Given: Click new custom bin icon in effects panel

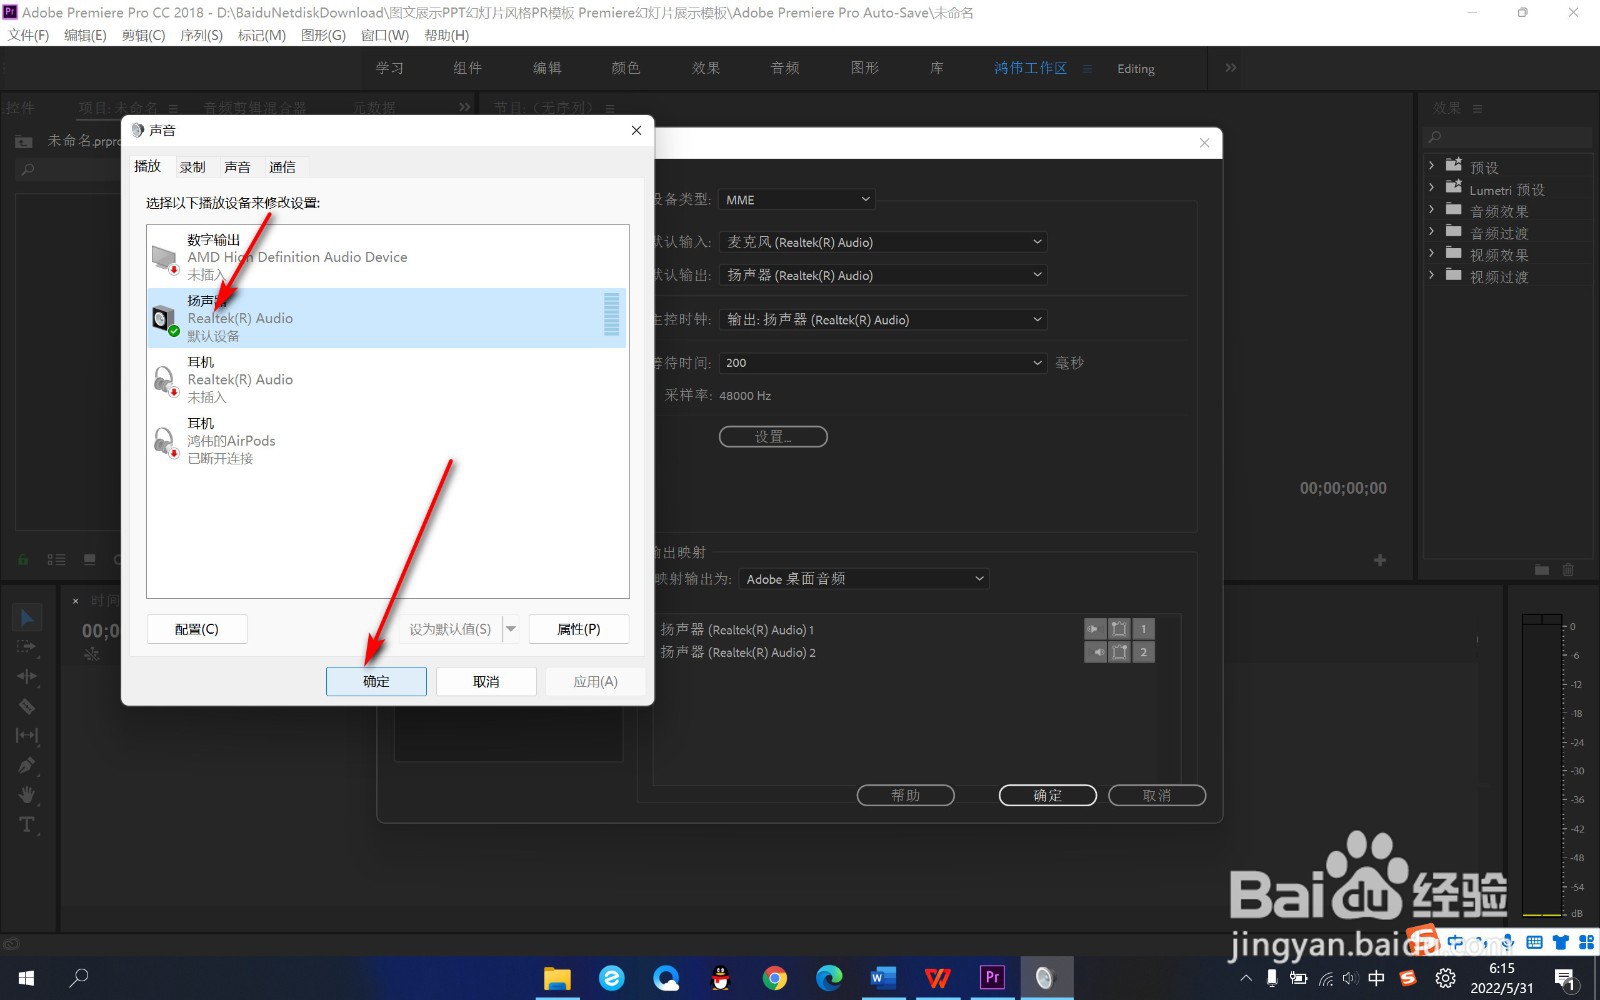Looking at the screenshot, I should (x=1542, y=569).
